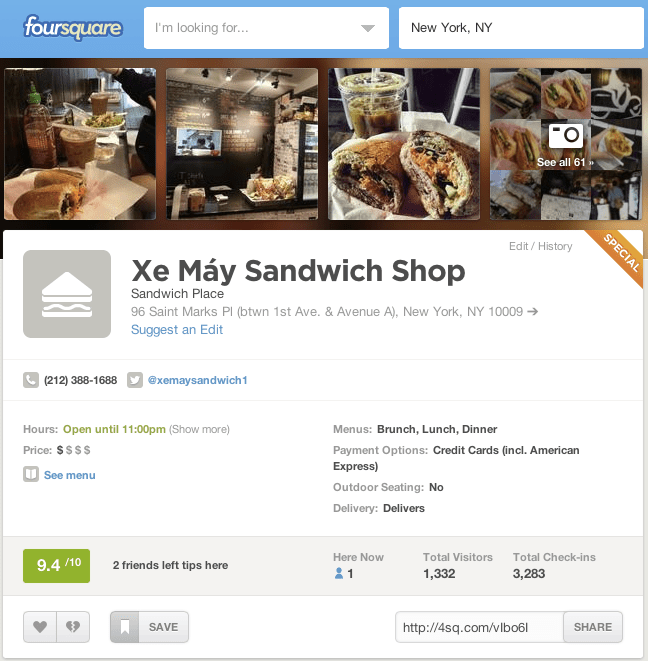Expand the "I'm looking for" dropdown arrow
Image resolution: width=648 pixels, height=661 pixels.
[368, 28]
